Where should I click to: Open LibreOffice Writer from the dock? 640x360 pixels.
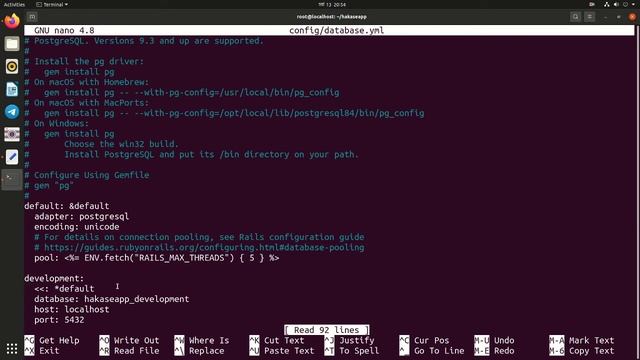[x=12, y=89]
